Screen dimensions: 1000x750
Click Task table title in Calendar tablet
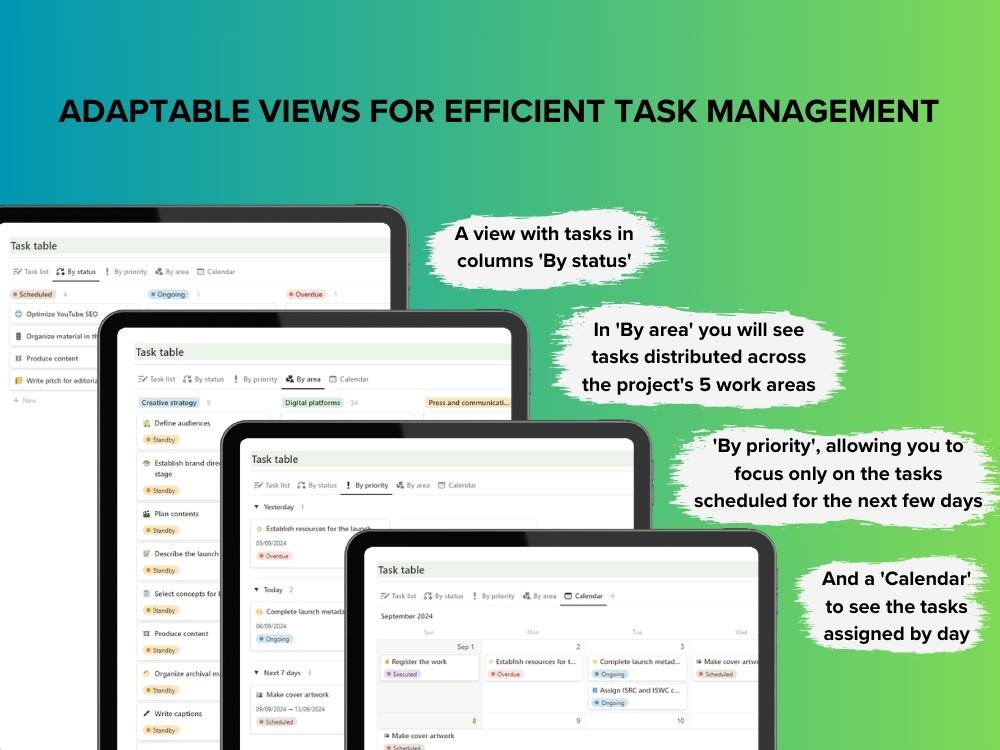coord(401,570)
